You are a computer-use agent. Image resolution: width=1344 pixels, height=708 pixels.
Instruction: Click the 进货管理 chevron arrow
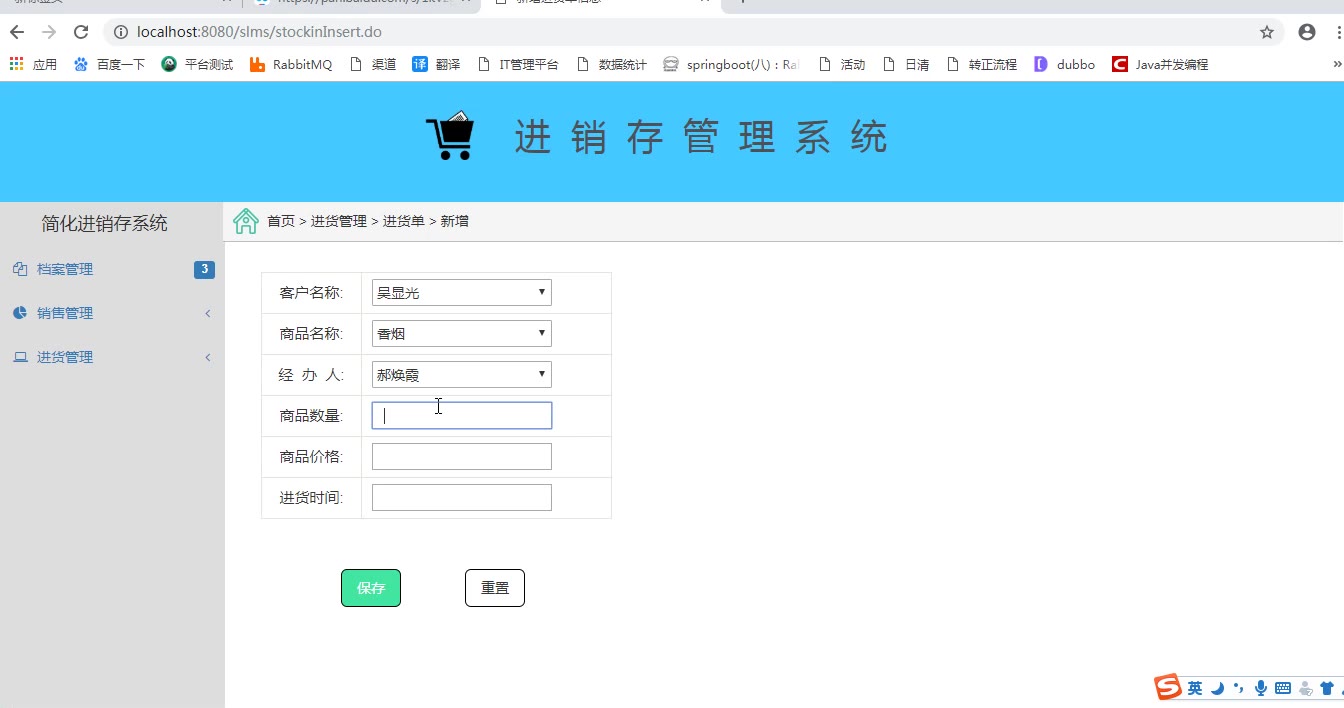(x=208, y=357)
